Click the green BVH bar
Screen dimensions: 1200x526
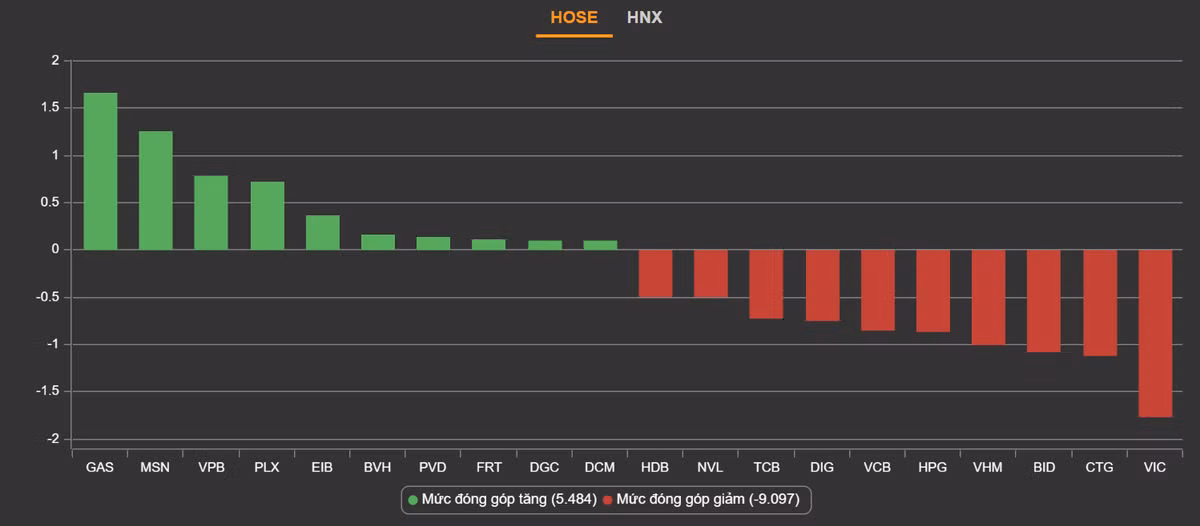click(x=378, y=242)
